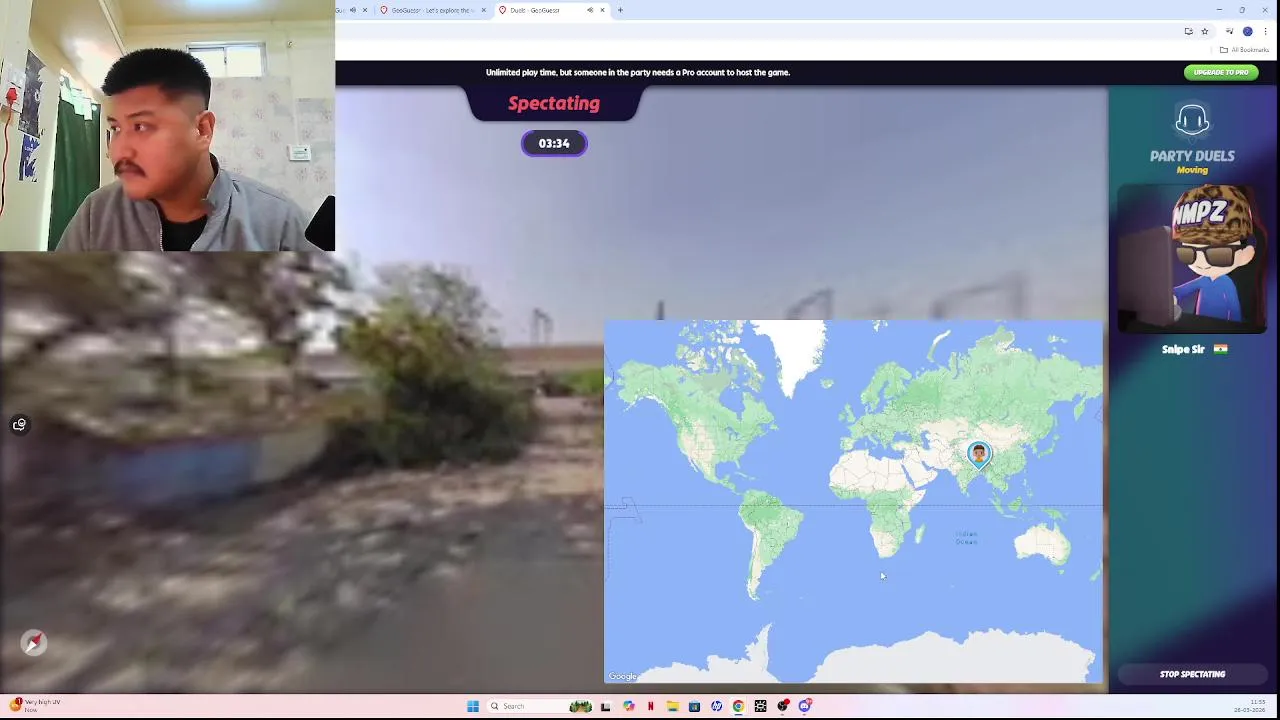Image resolution: width=1280 pixels, height=720 pixels.
Task: Bookmark this page with star icon
Action: pyautogui.click(x=1205, y=31)
